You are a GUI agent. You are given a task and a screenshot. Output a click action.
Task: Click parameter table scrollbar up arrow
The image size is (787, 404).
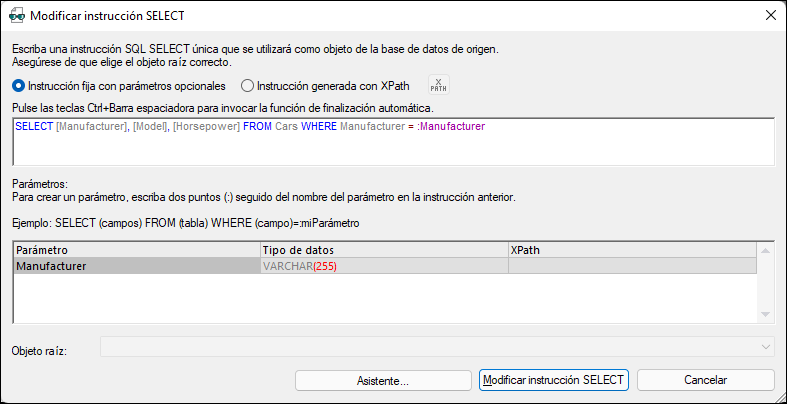click(x=765, y=250)
